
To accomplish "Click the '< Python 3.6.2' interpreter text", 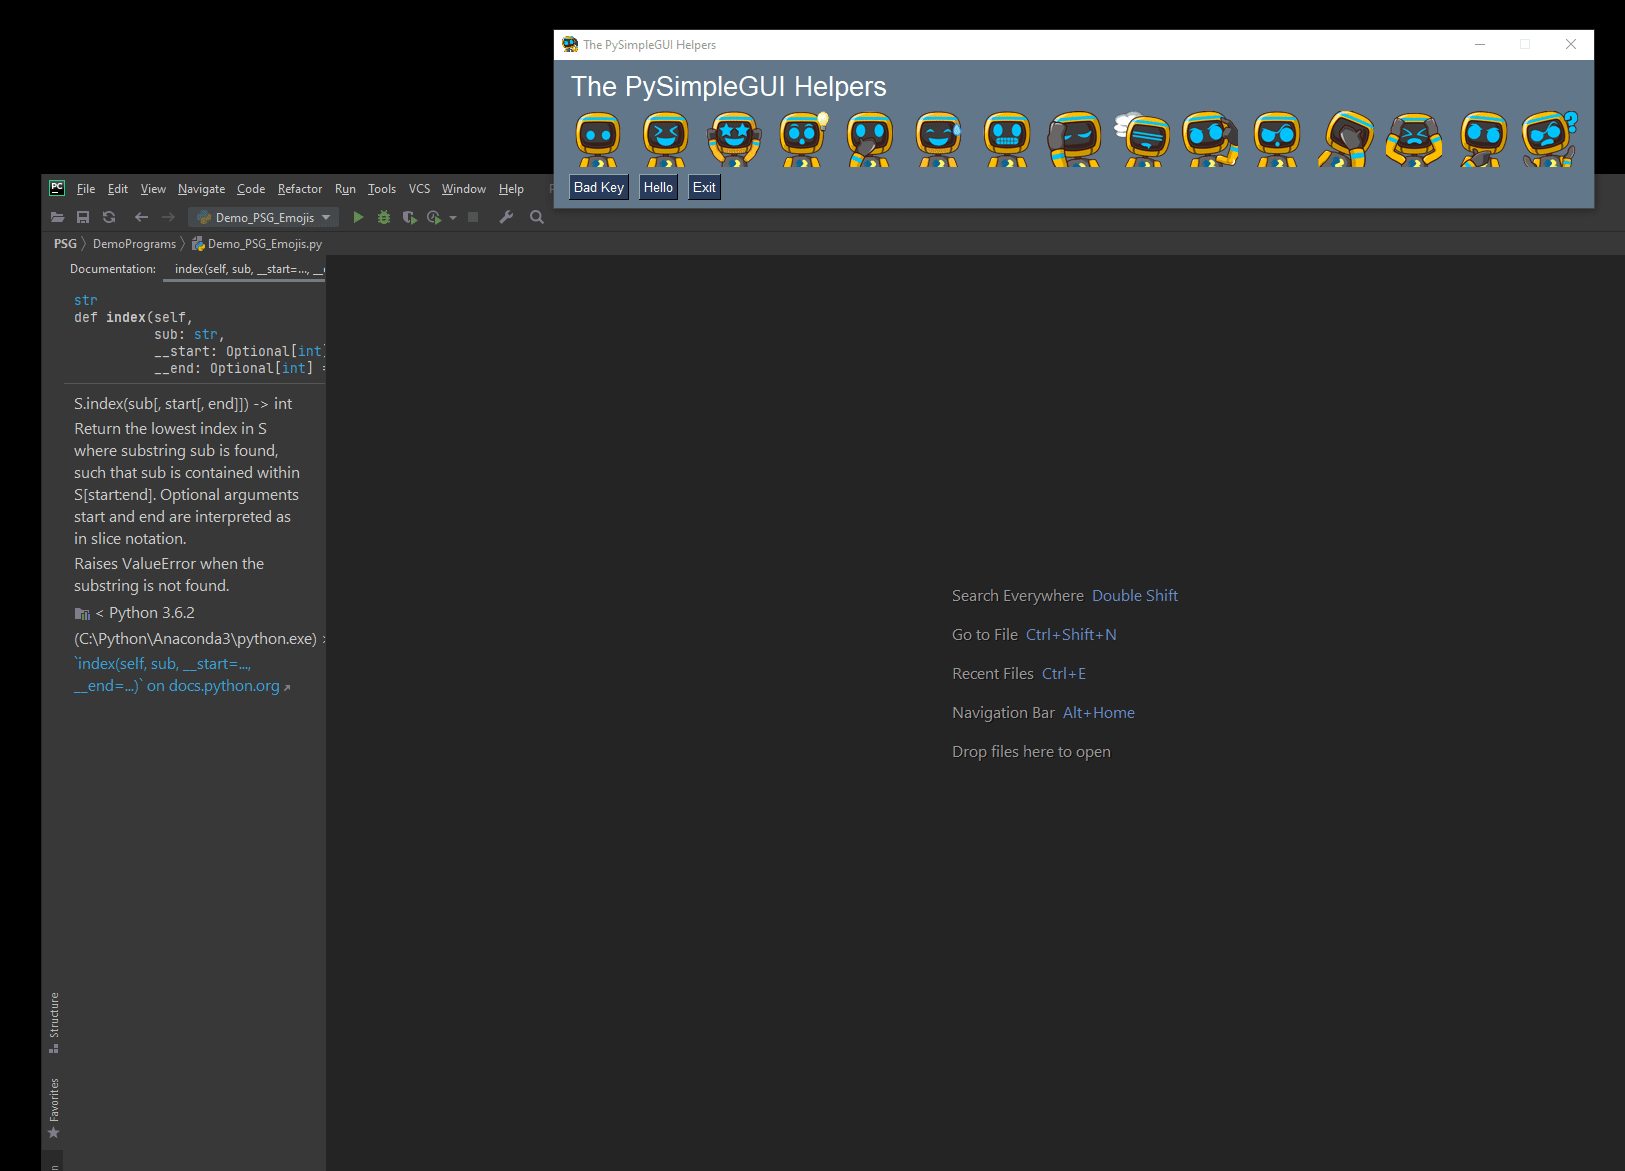I will [145, 613].
